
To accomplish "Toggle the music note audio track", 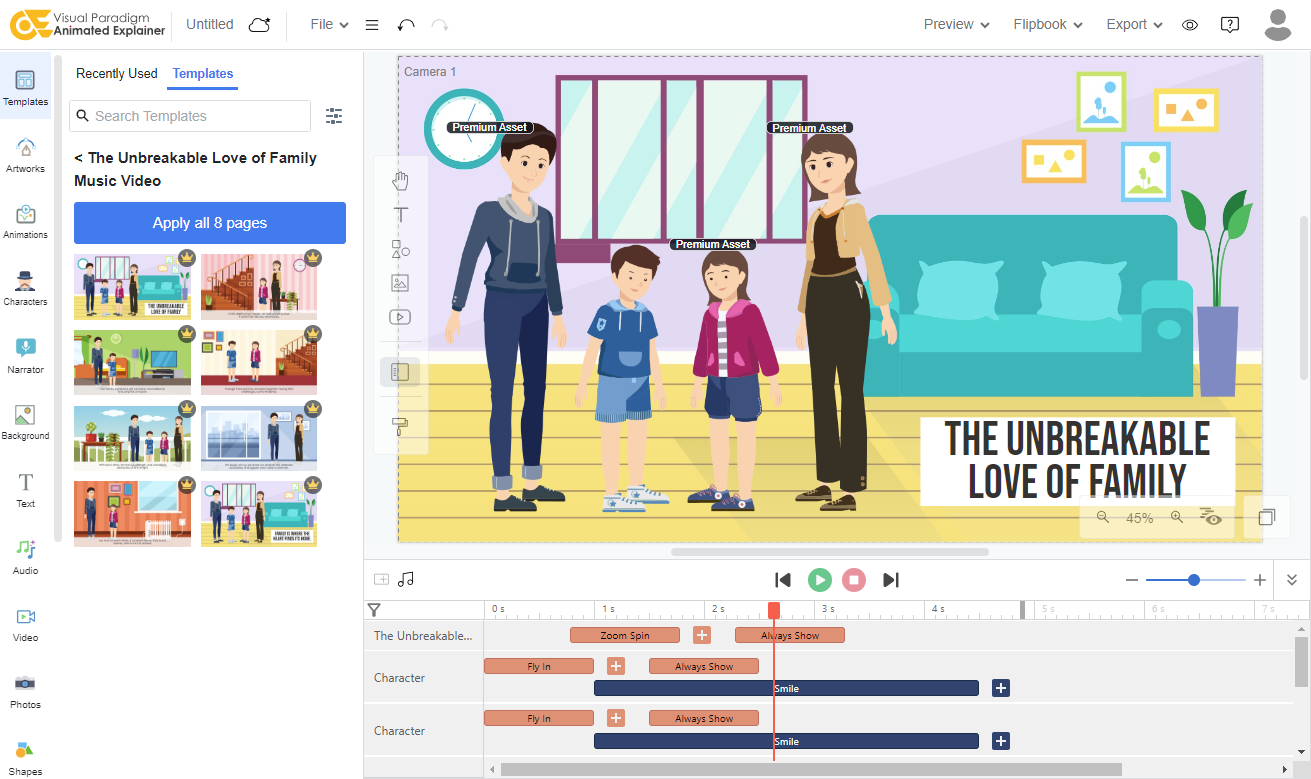I will (406, 580).
